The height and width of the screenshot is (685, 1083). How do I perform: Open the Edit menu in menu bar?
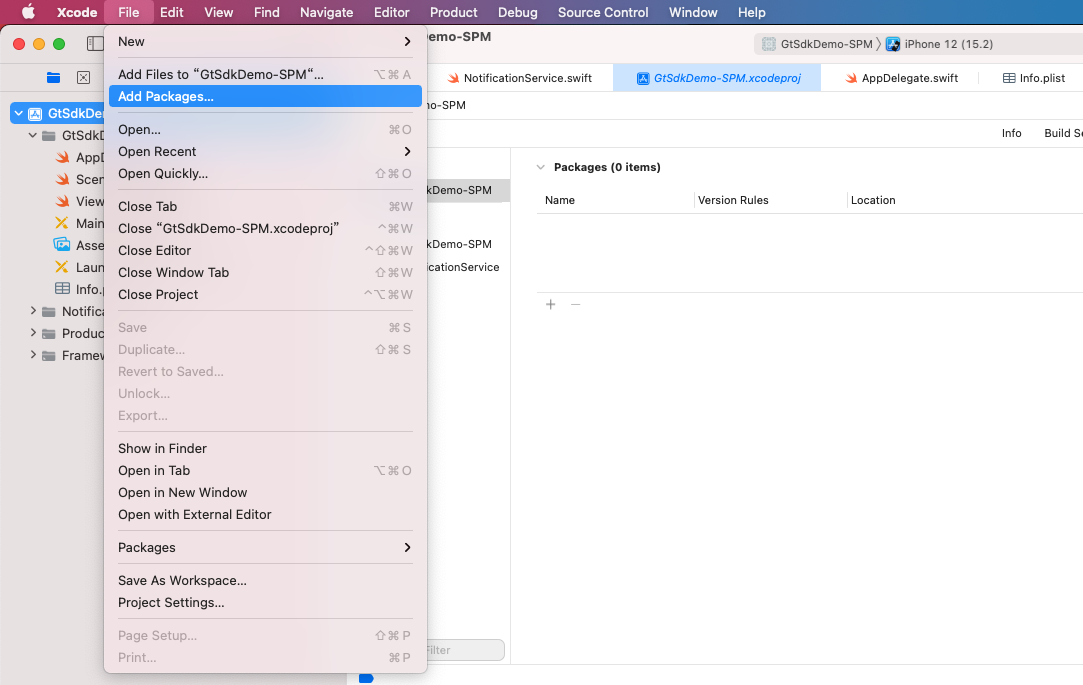point(171,12)
